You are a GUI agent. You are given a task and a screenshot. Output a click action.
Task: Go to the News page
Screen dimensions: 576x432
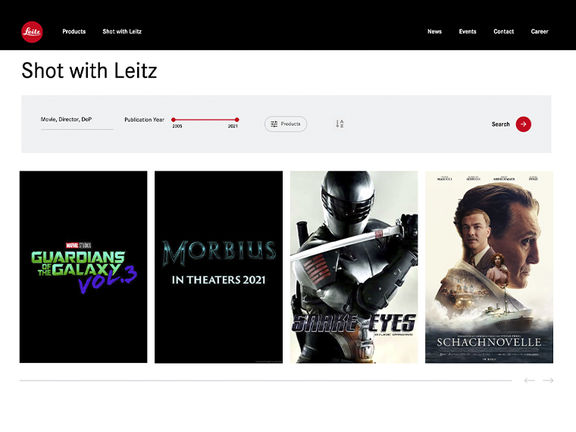[434, 32]
